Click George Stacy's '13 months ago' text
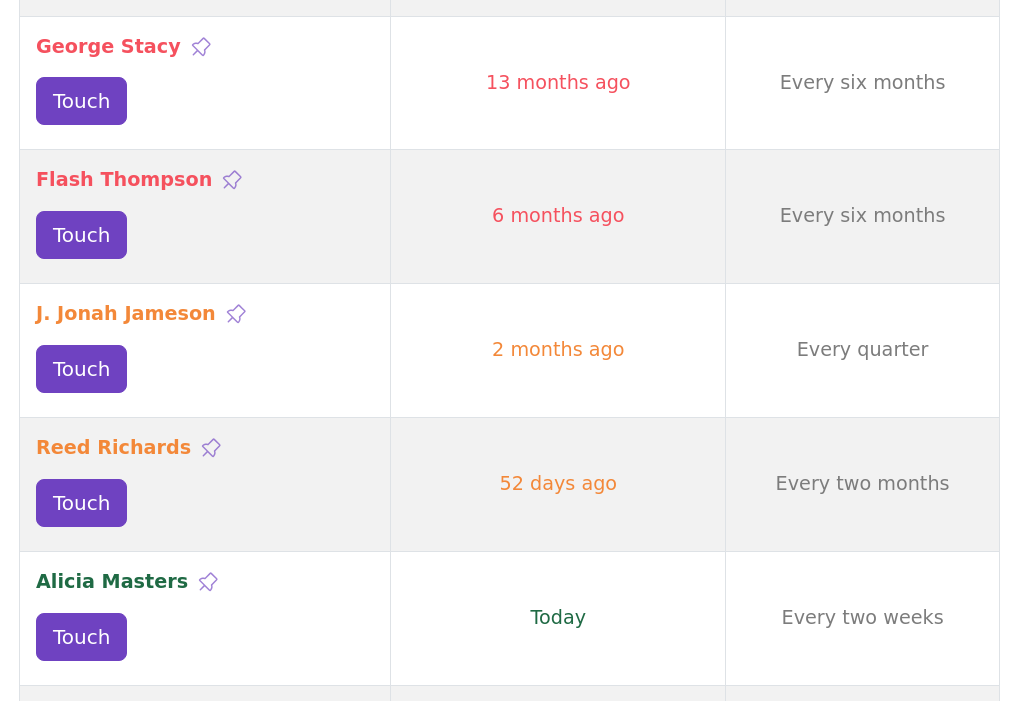Image resolution: width=1018 pixels, height=701 pixels. (x=558, y=83)
